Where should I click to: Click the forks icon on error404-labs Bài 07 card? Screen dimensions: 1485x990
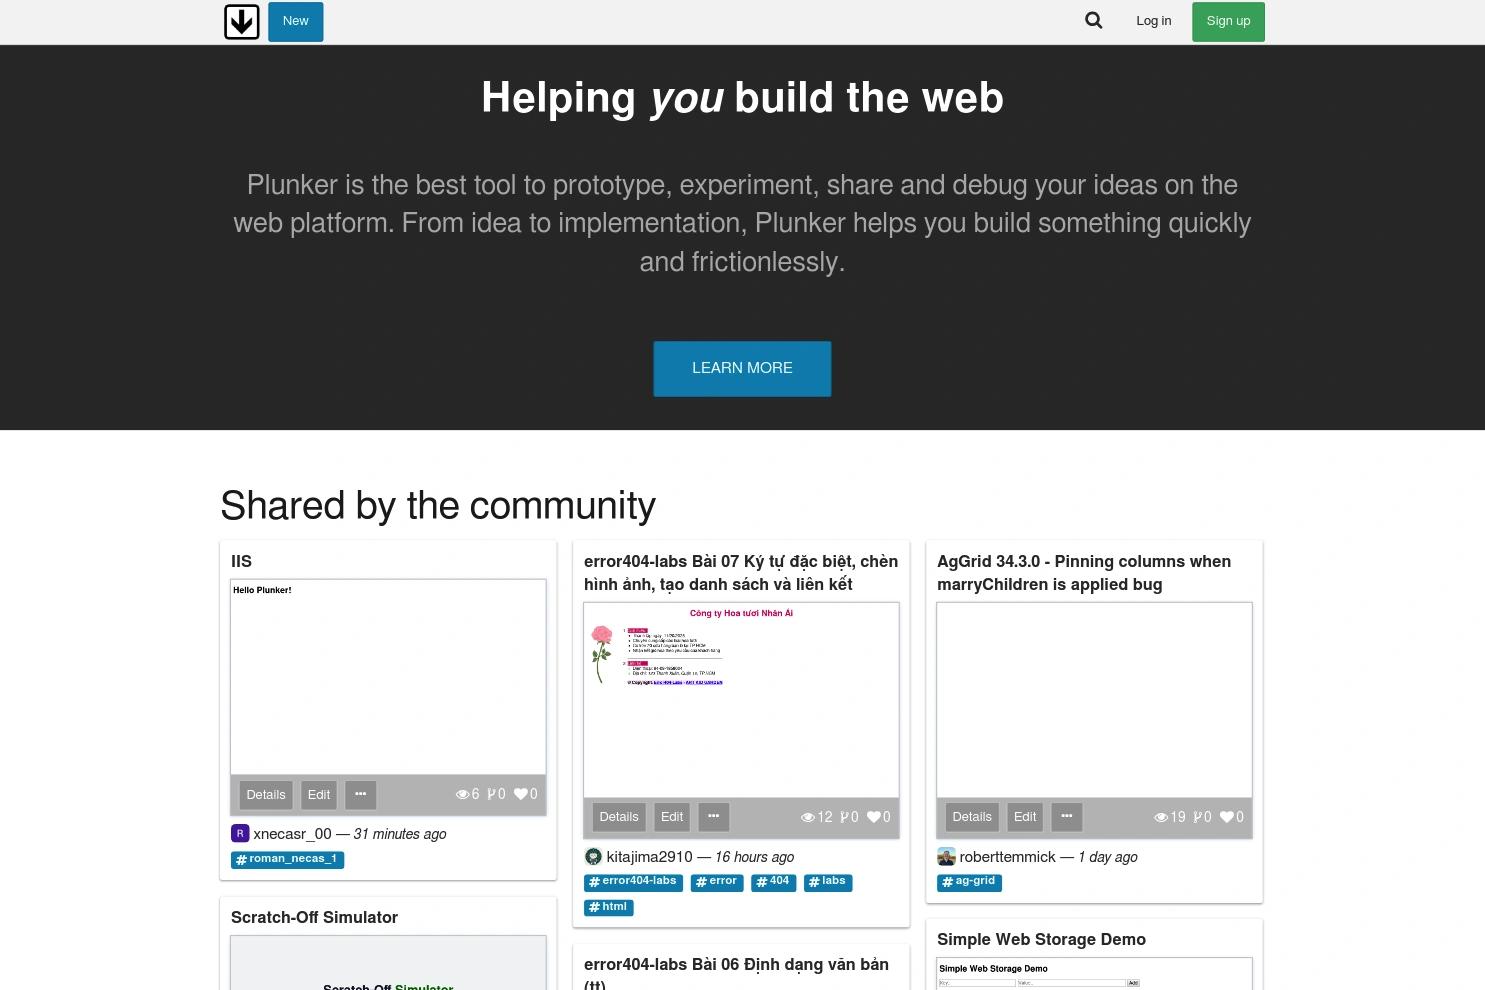pos(845,818)
